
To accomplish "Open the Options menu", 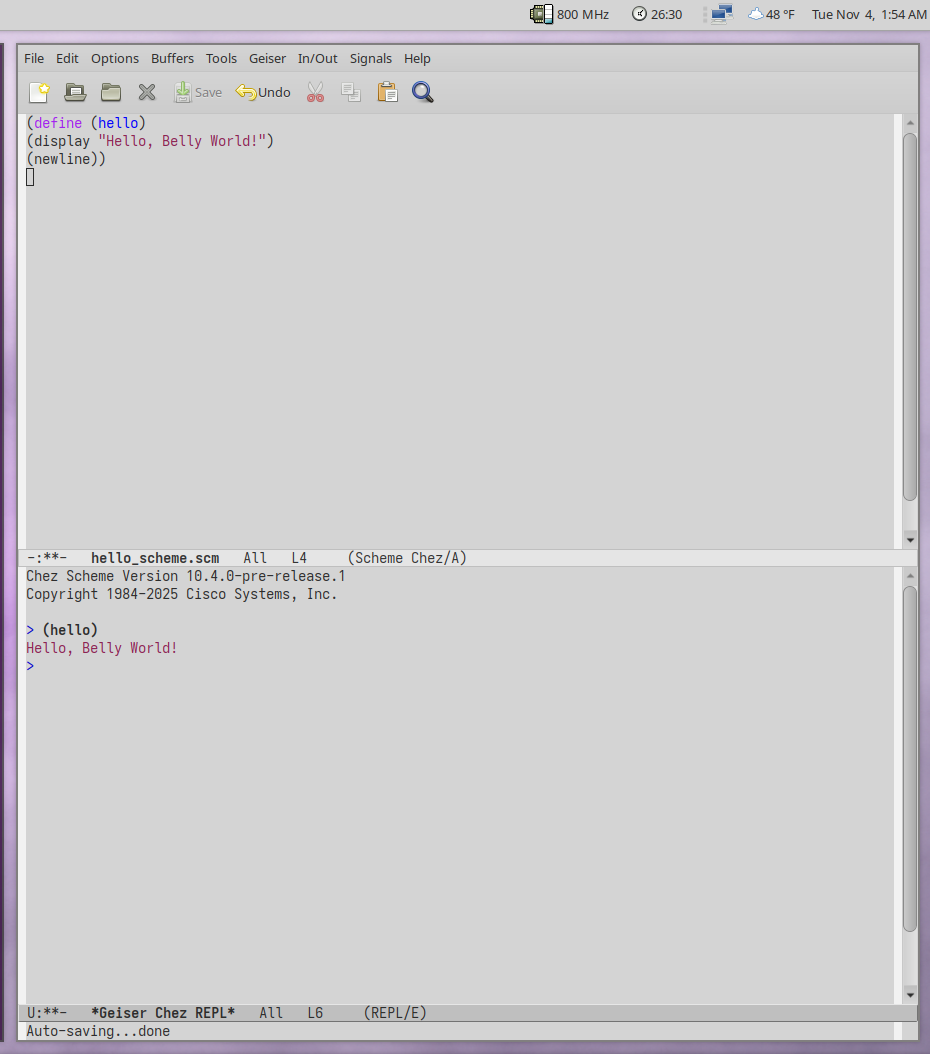I will (x=115, y=58).
